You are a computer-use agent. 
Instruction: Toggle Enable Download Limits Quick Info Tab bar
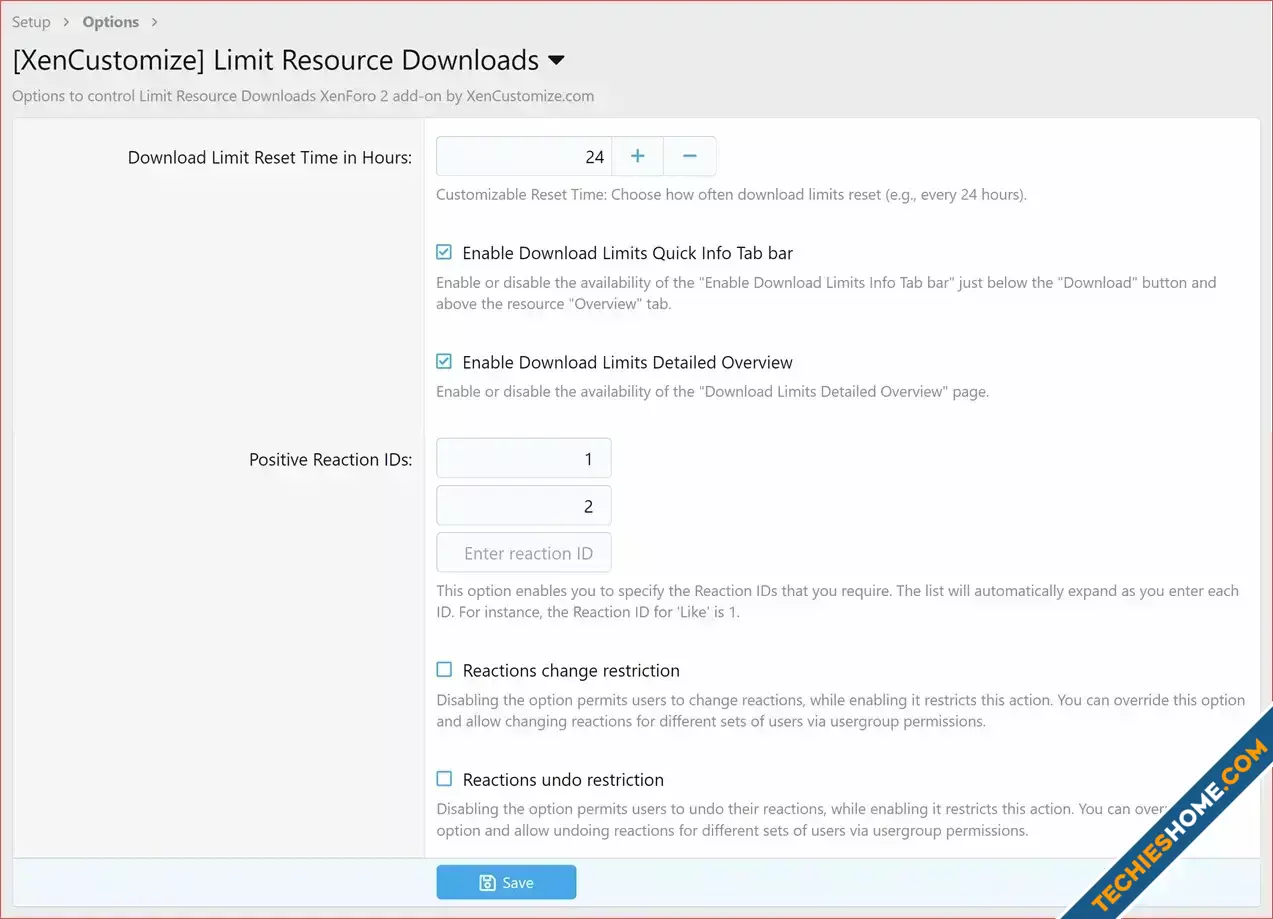[444, 253]
